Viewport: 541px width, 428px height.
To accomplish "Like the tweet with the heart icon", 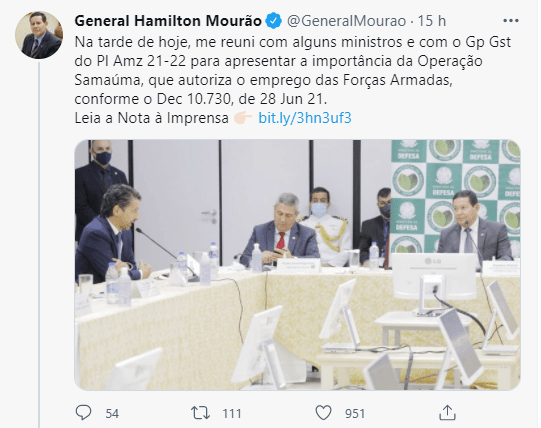I will click(x=323, y=413).
